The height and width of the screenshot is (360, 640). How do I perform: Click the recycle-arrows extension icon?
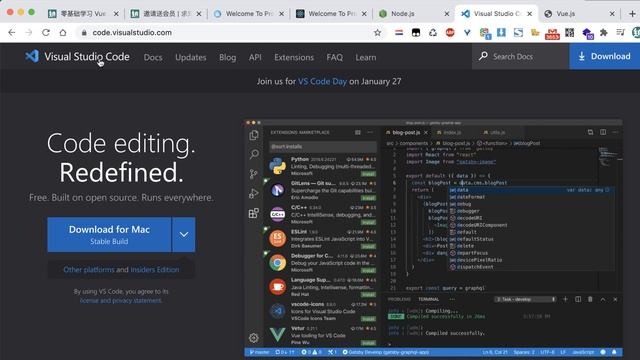point(433,33)
